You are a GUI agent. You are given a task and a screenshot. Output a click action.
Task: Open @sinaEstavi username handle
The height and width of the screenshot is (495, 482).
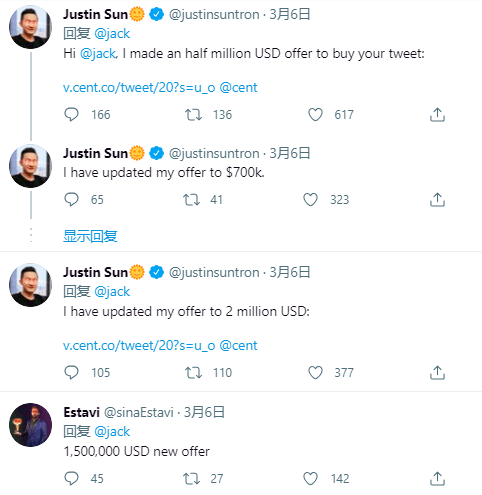139,412
